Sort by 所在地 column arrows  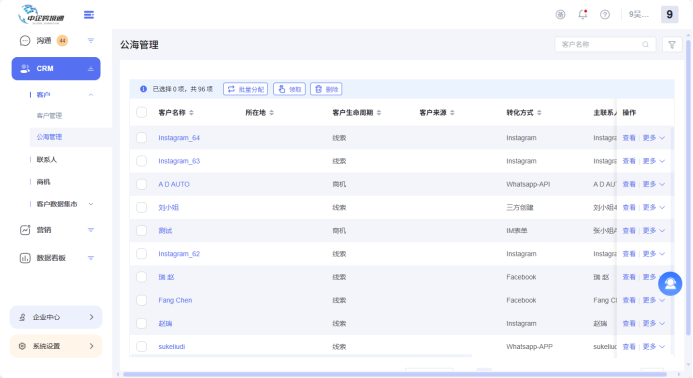tap(271, 113)
